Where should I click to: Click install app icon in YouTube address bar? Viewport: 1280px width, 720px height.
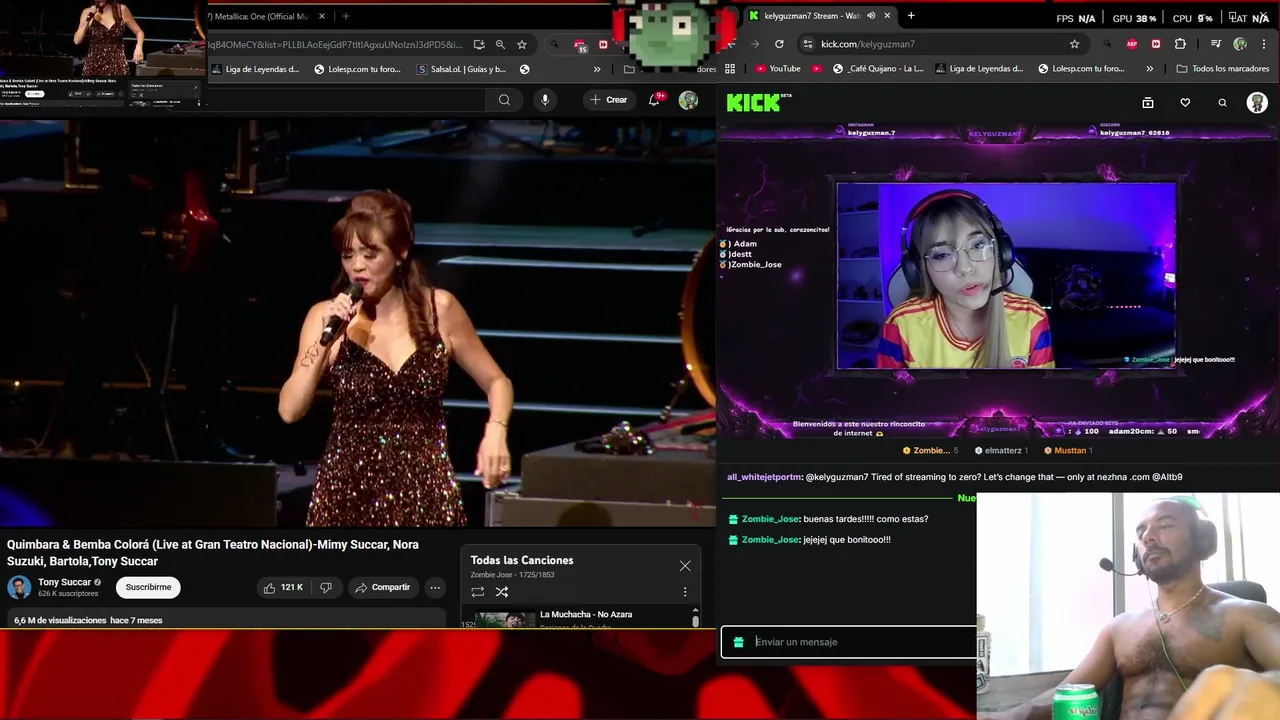pyautogui.click(x=479, y=44)
